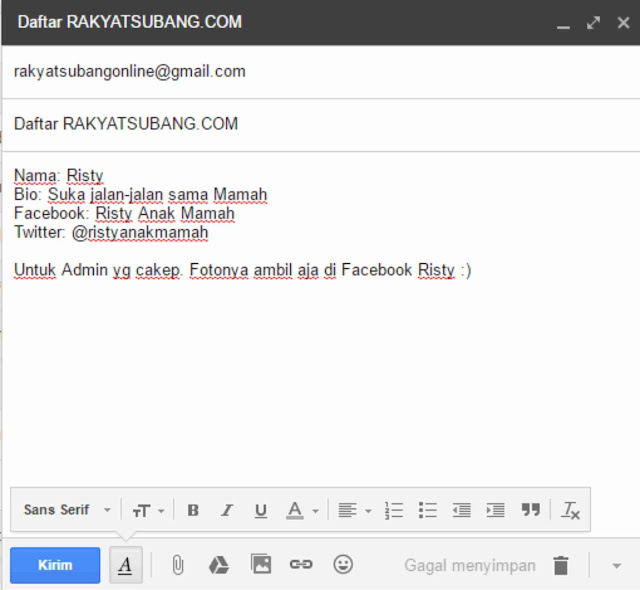Image resolution: width=640 pixels, height=590 pixels.
Task: Close the compose window
Action: 623,22
